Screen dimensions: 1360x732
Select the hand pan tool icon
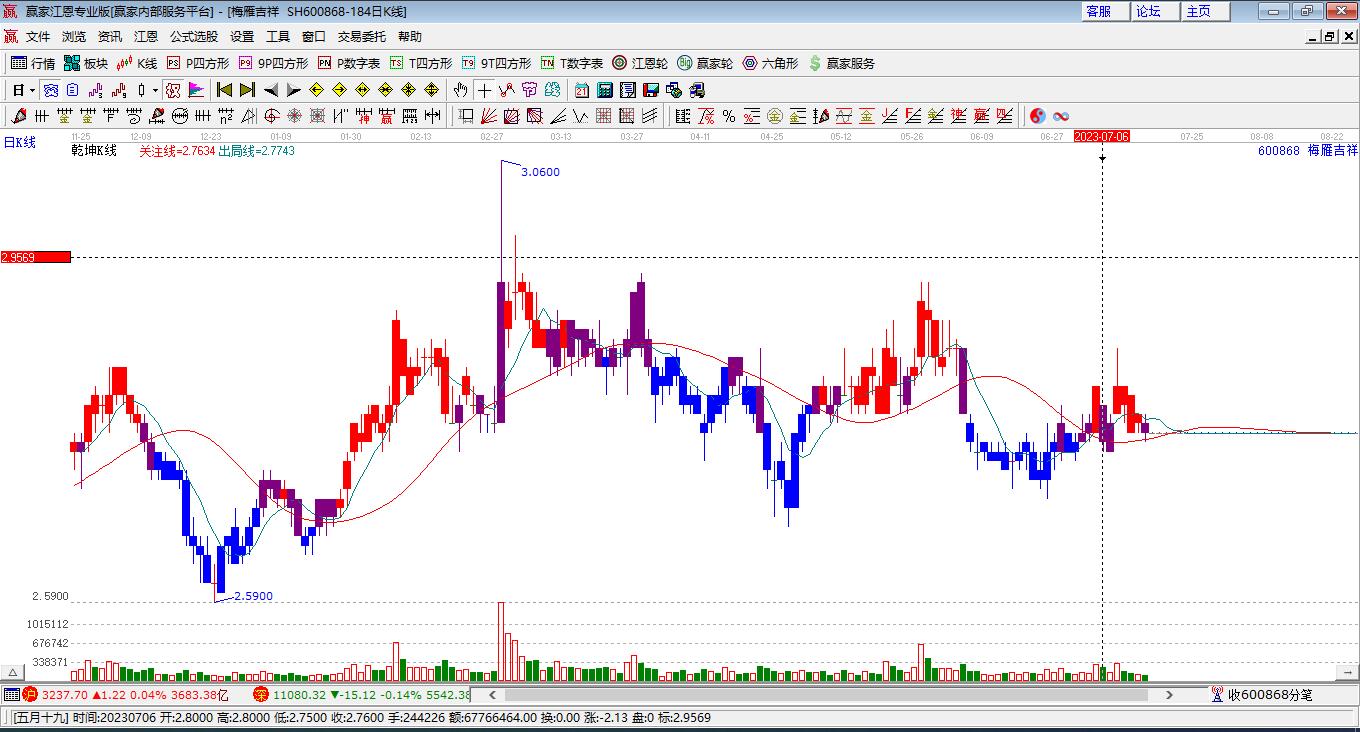[460, 90]
